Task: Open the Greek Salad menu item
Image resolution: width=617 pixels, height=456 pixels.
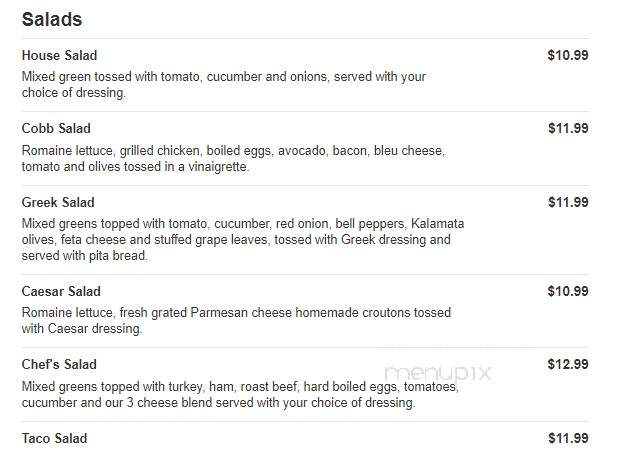Action: point(58,202)
